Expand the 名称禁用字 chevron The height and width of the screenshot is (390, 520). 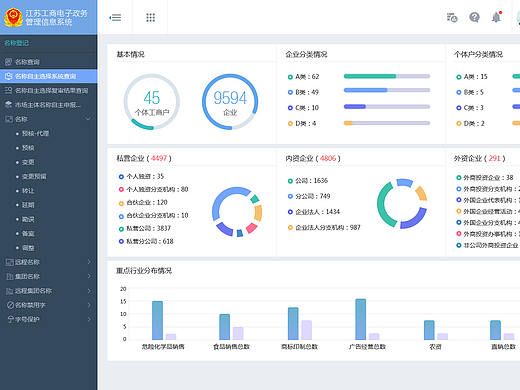(89, 305)
